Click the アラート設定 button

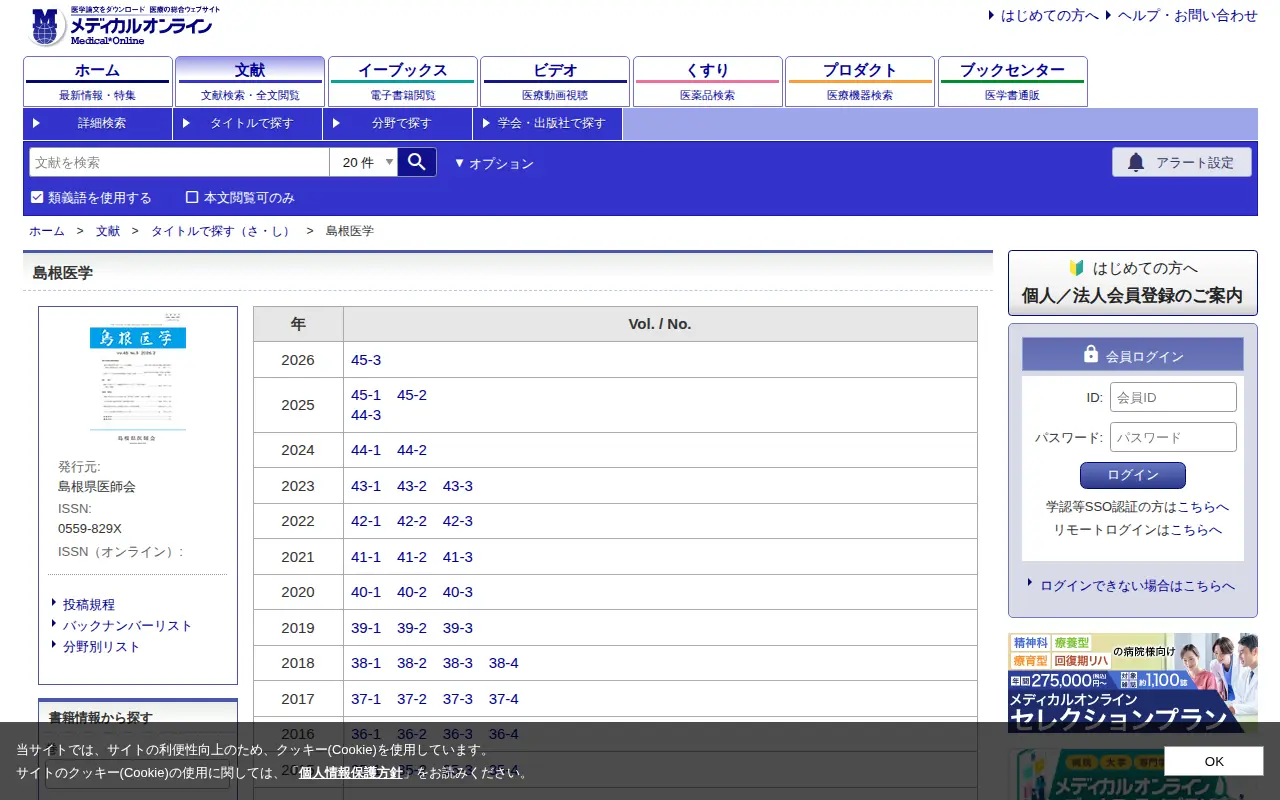(1182, 162)
